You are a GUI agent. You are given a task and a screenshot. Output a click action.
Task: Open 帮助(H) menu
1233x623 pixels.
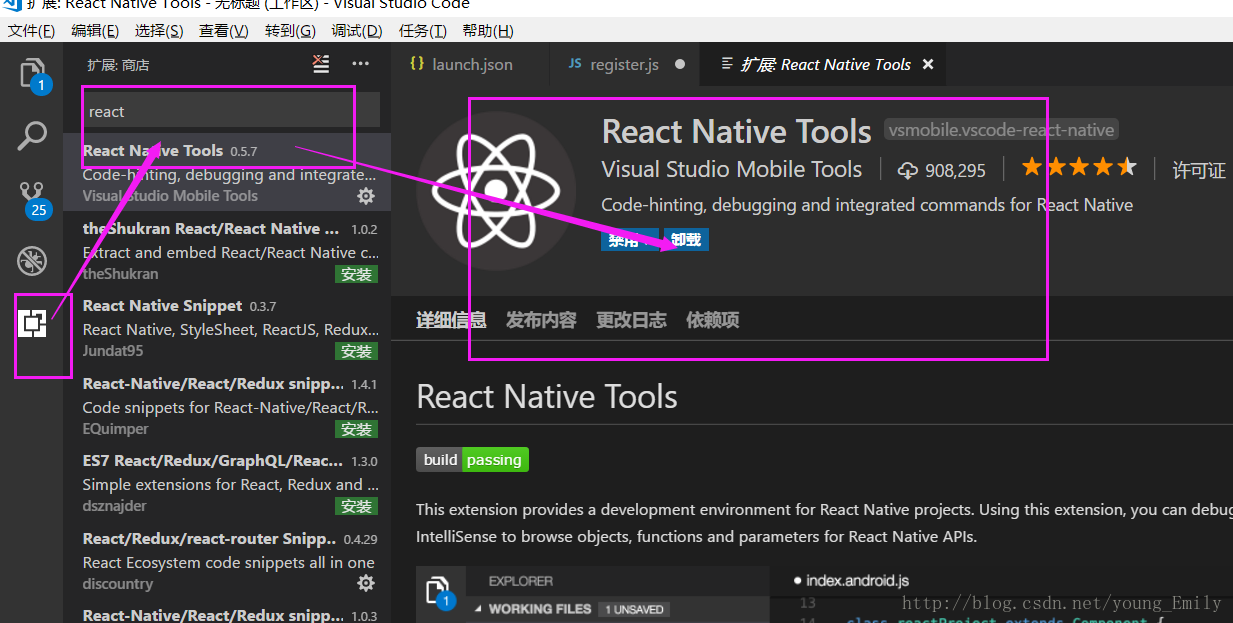(x=488, y=31)
